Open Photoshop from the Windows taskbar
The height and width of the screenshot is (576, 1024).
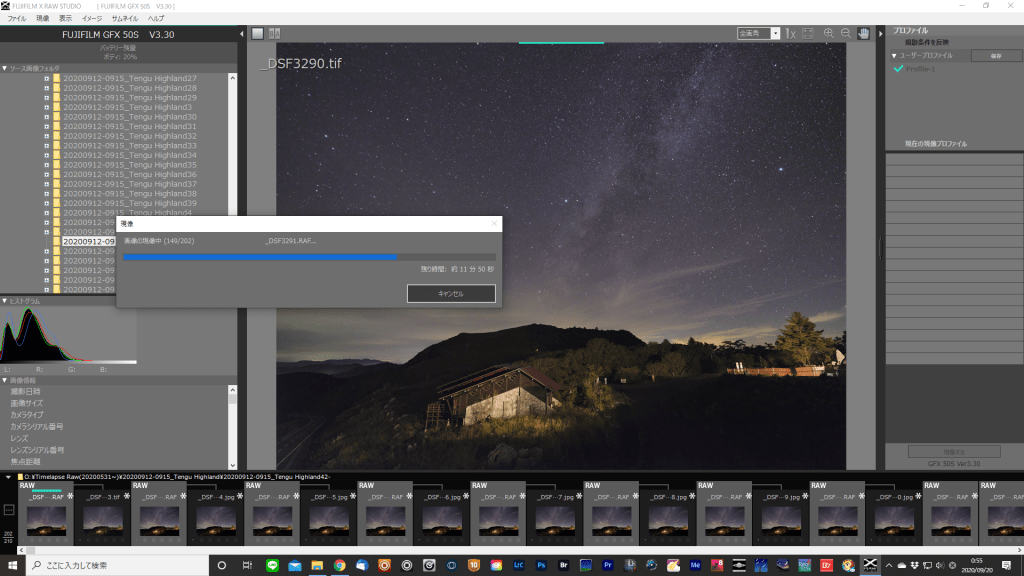click(540, 565)
